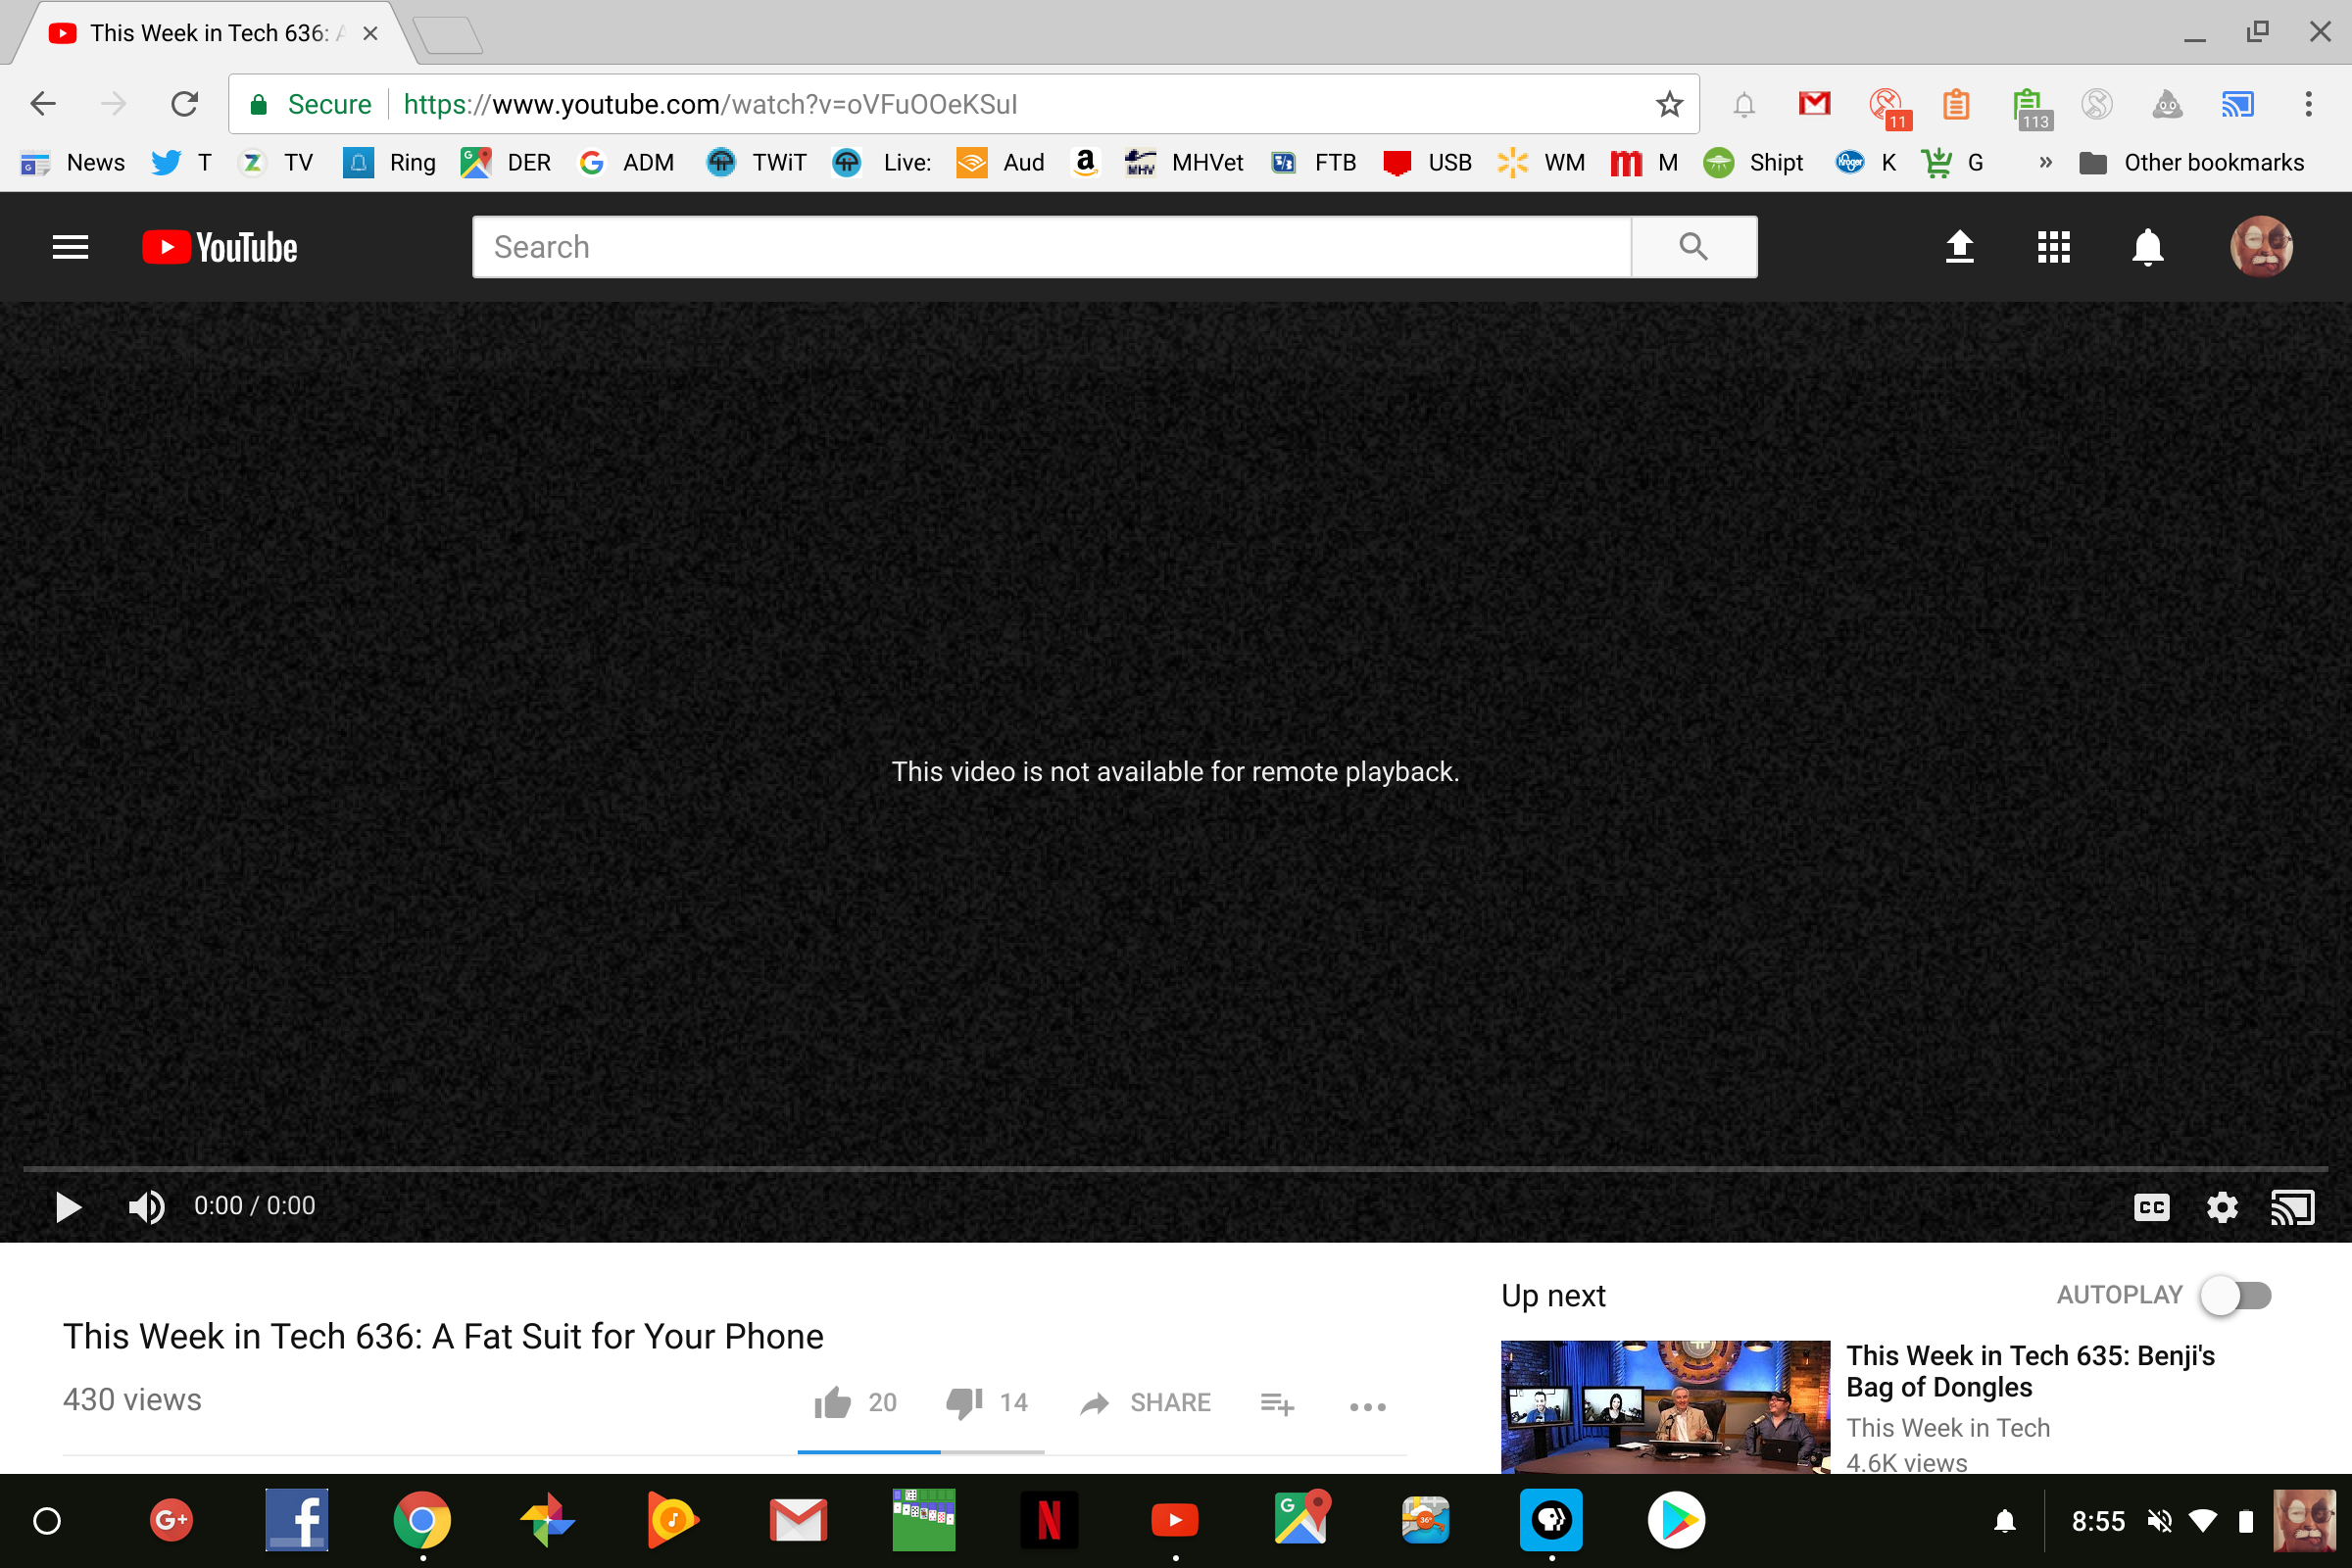Click in the YouTube search field

click(x=1050, y=247)
